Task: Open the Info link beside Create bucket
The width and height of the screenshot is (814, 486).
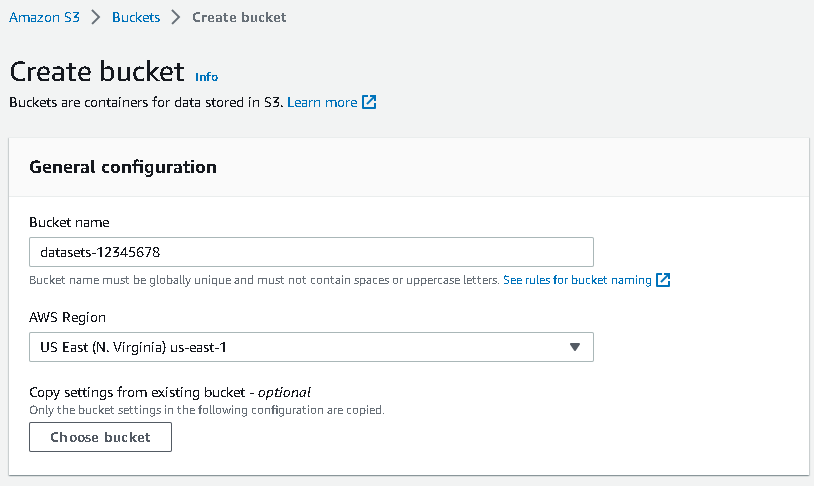Action: (x=207, y=77)
